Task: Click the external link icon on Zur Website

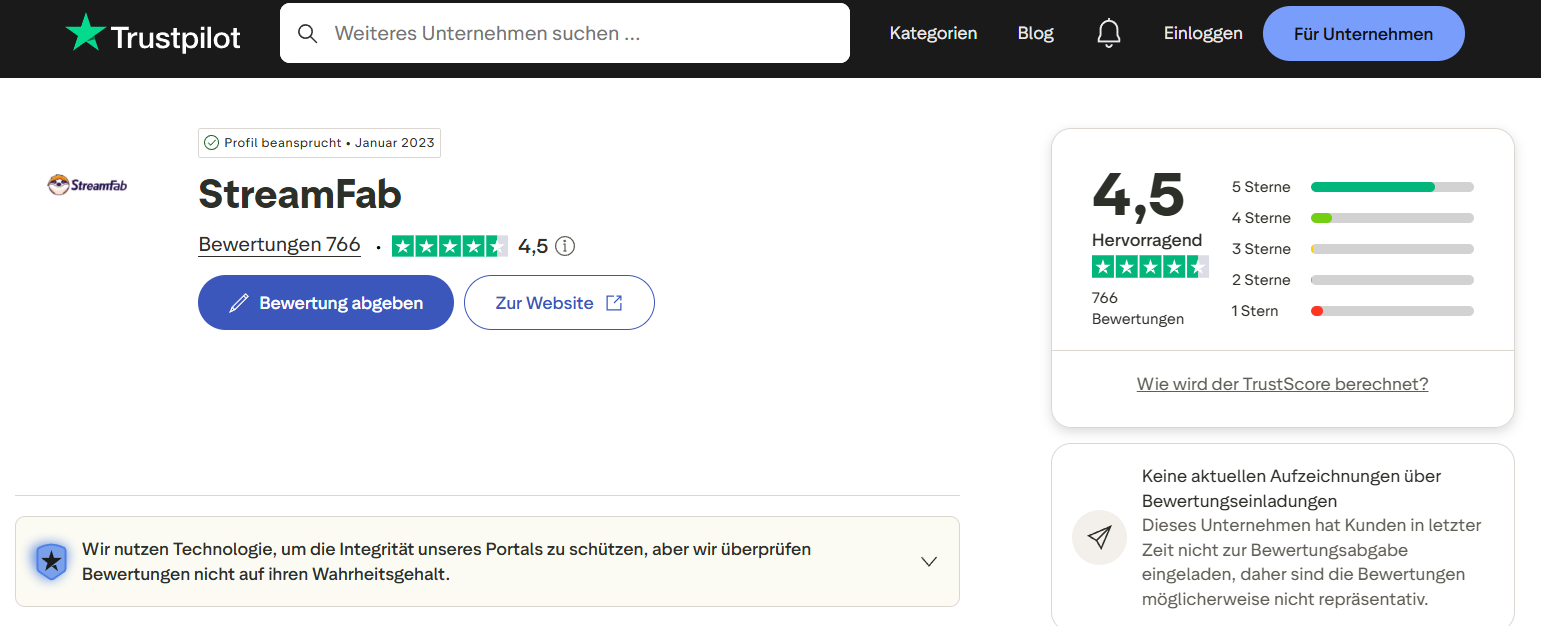Action: pos(614,303)
